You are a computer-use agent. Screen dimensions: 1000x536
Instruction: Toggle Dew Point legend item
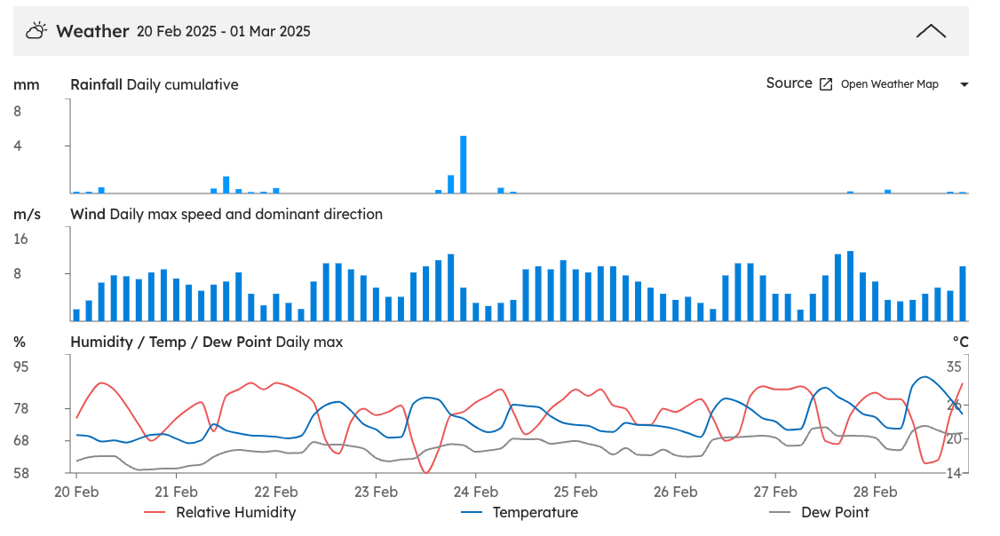tap(819, 512)
